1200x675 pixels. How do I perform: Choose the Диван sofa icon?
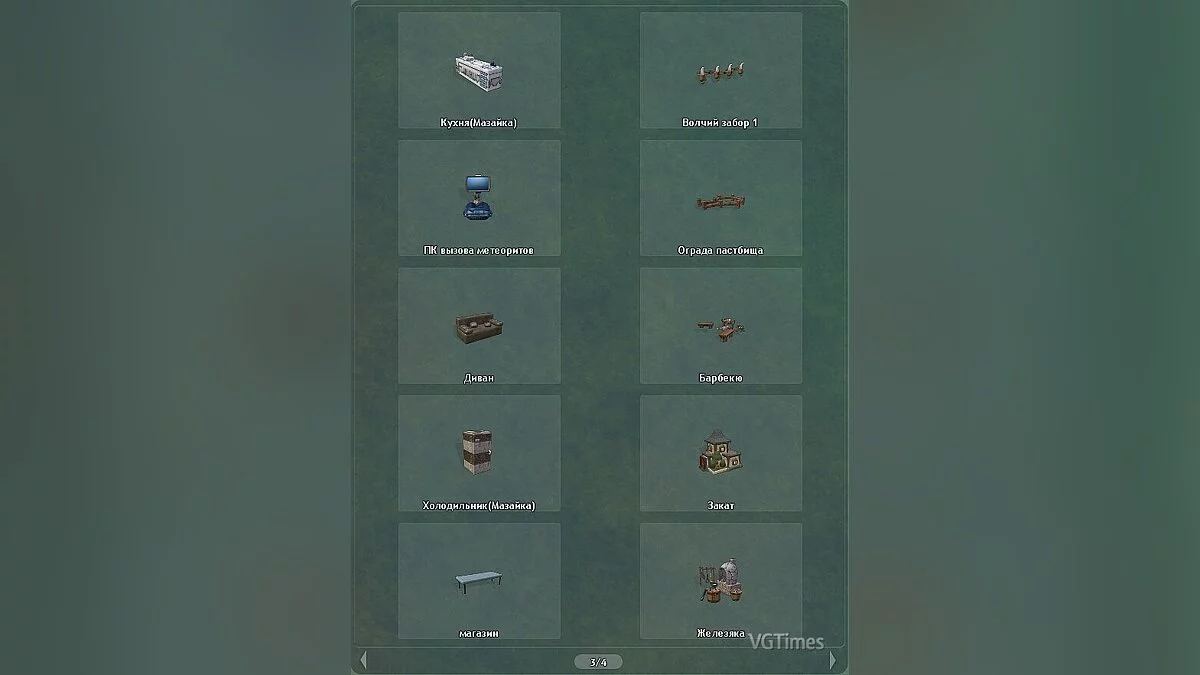[x=479, y=327]
